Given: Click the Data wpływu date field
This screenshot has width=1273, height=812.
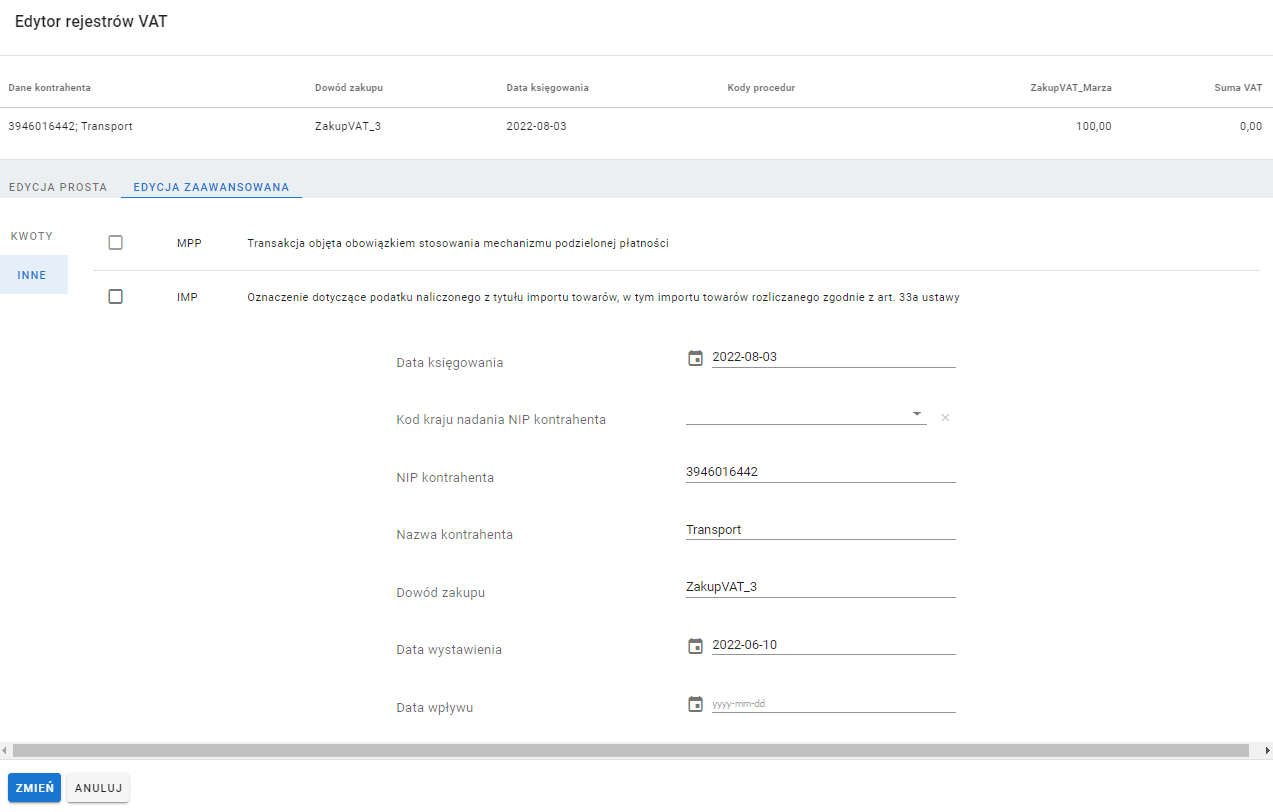Looking at the screenshot, I should (832, 704).
